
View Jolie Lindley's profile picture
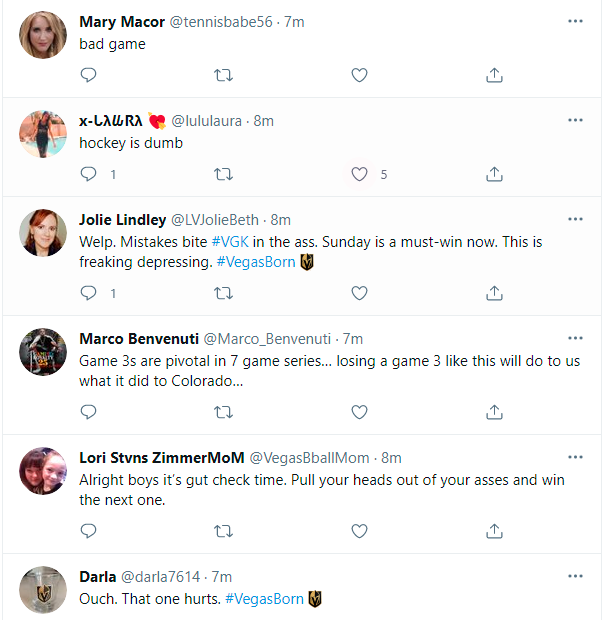coord(44,233)
